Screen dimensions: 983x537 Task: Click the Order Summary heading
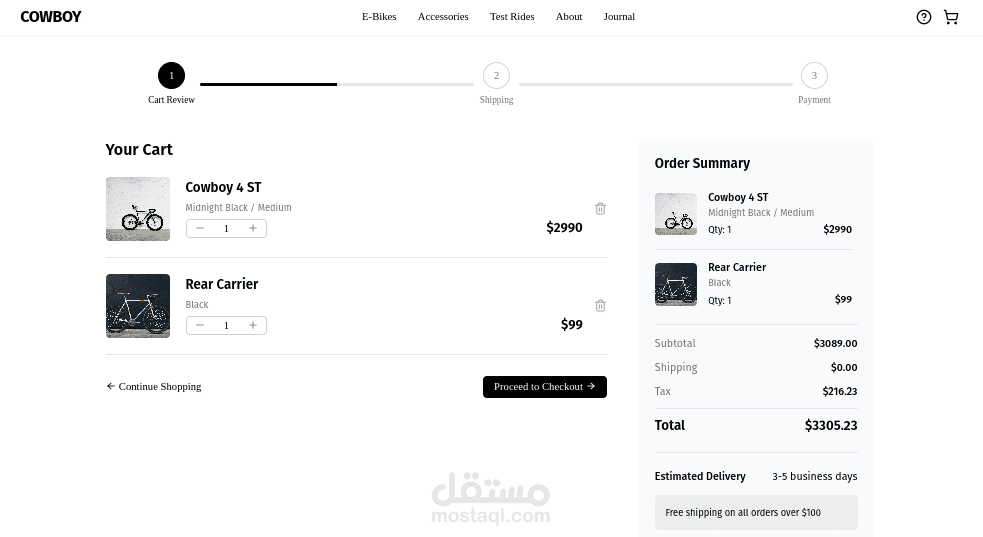702,164
